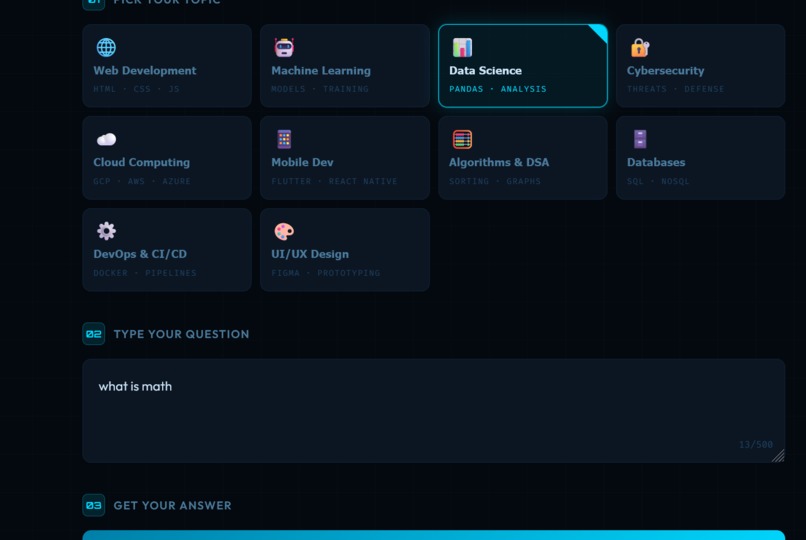Image resolution: width=806 pixels, height=540 pixels.
Task: Pick the DevOps & CI/CD topic title
Action: coord(140,254)
